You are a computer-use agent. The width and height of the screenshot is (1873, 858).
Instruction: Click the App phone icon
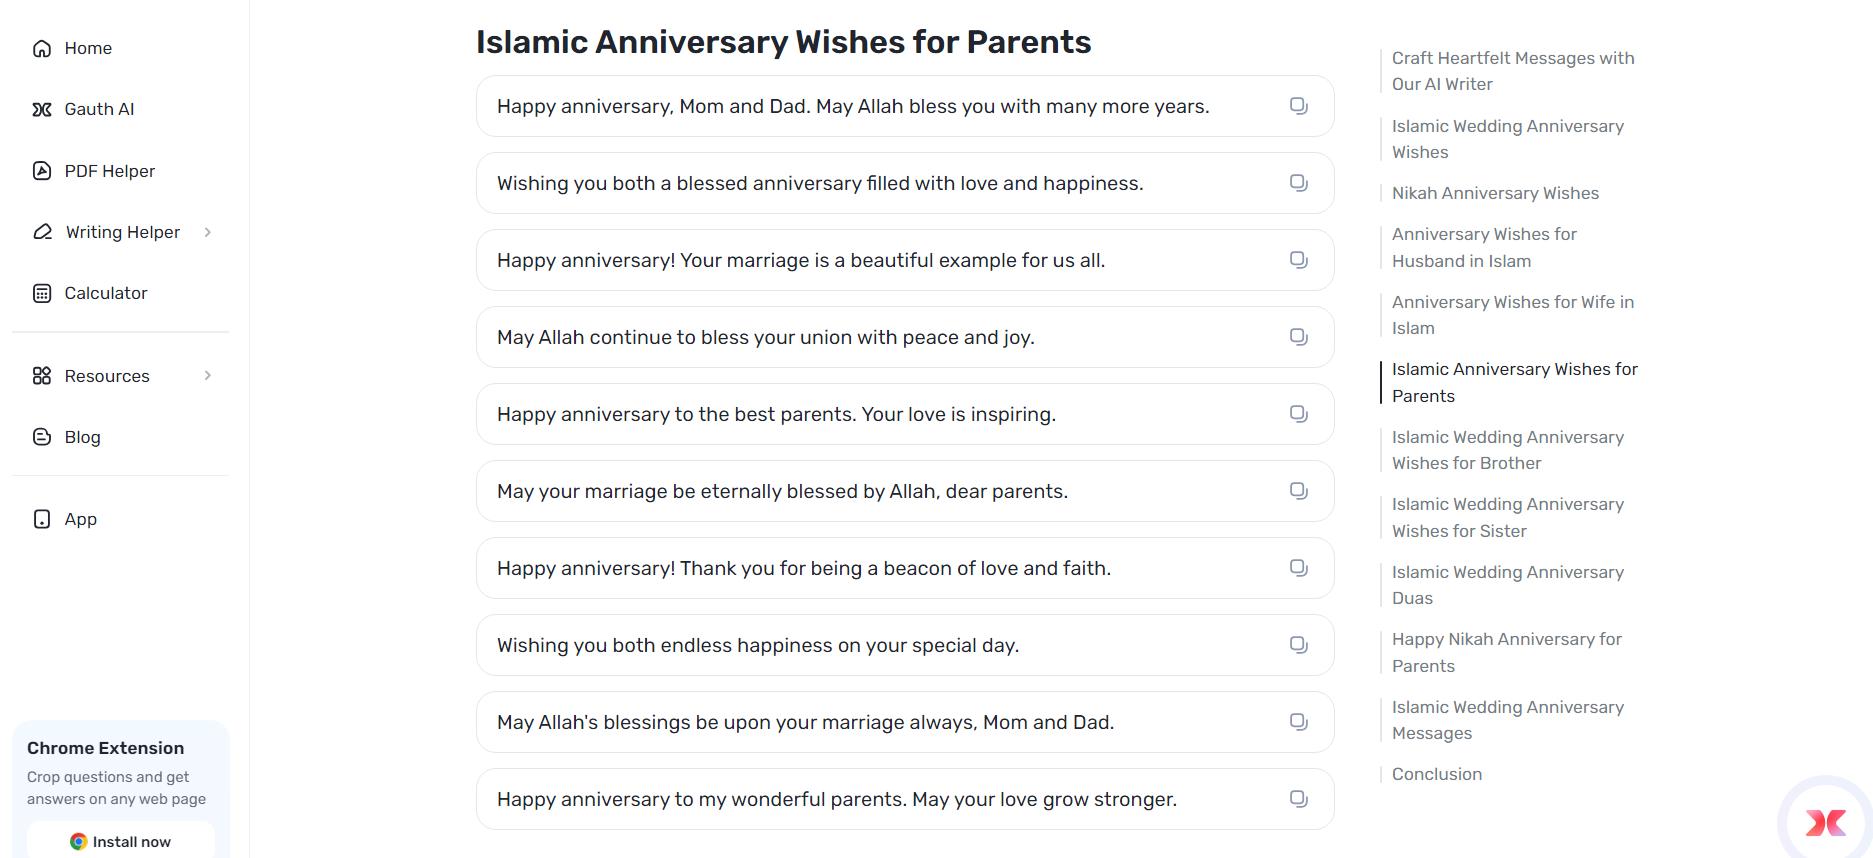[x=41, y=518]
